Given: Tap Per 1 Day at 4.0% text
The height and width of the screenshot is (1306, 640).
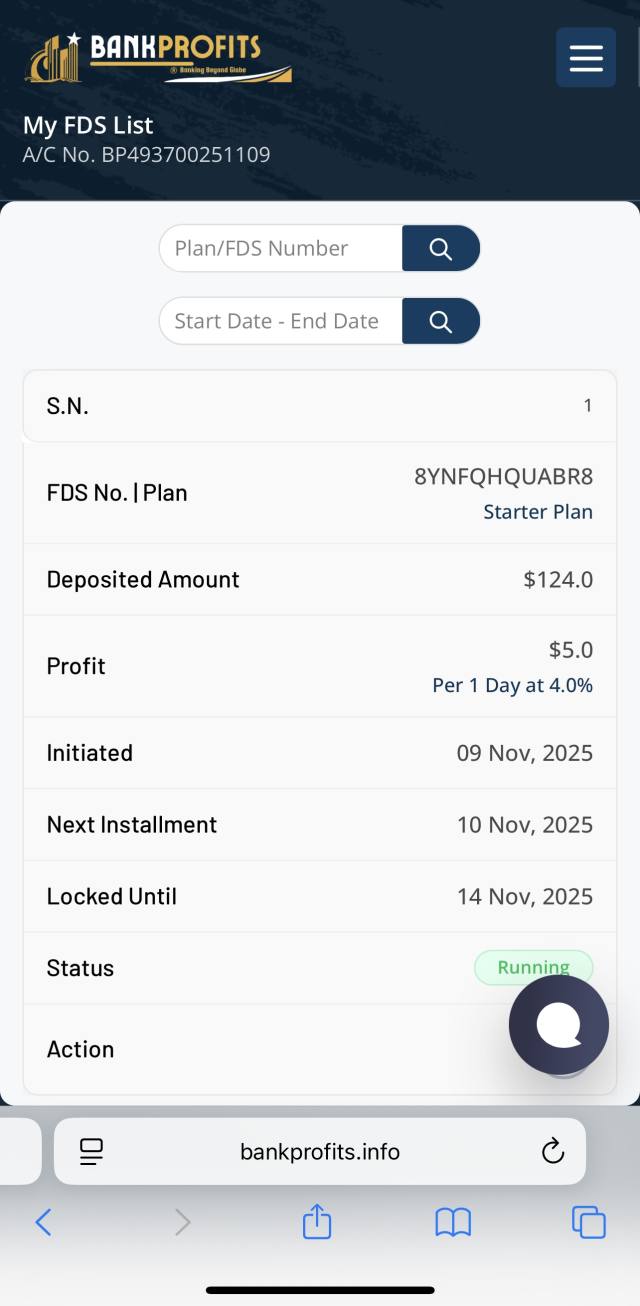Looking at the screenshot, I should click(512, 685).
